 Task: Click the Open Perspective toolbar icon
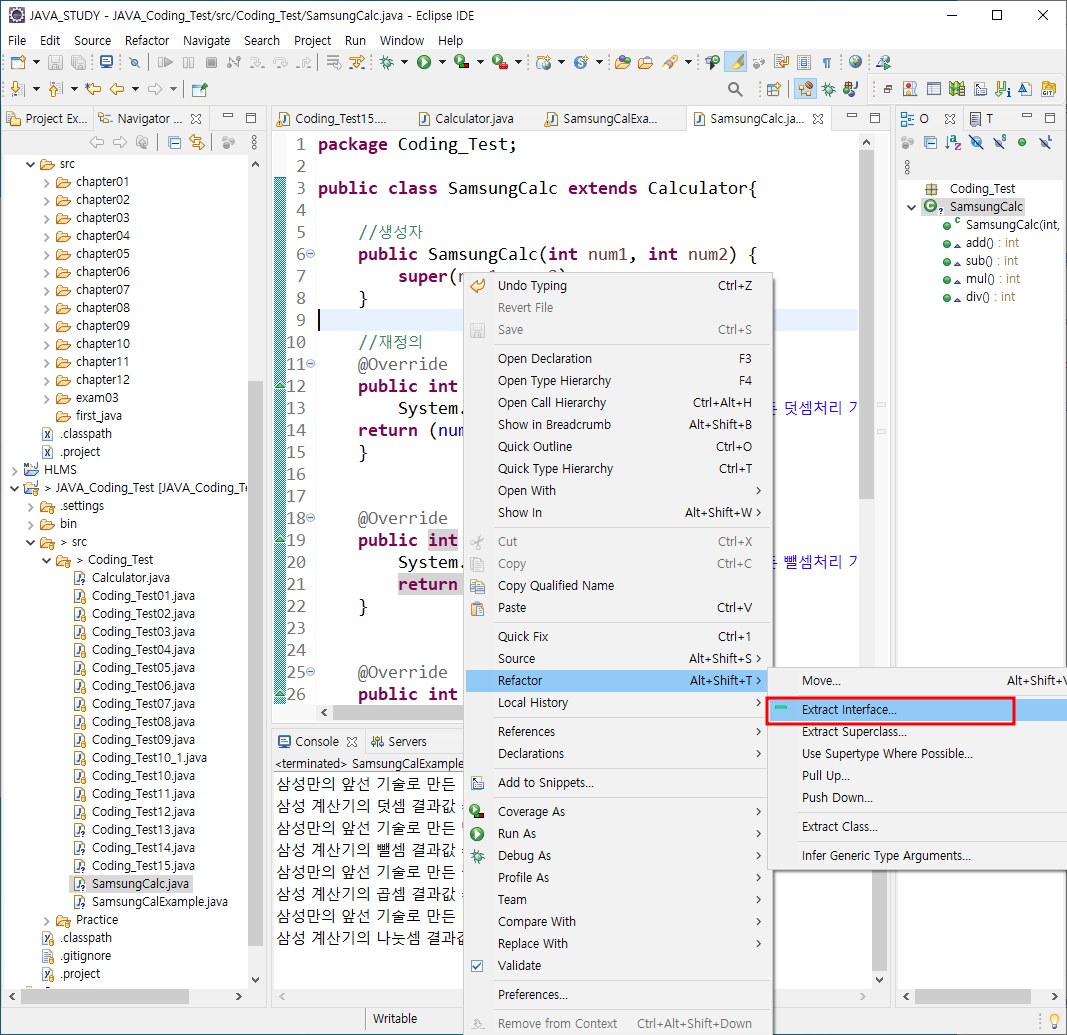pyautogui.click(x=774, y=89)
